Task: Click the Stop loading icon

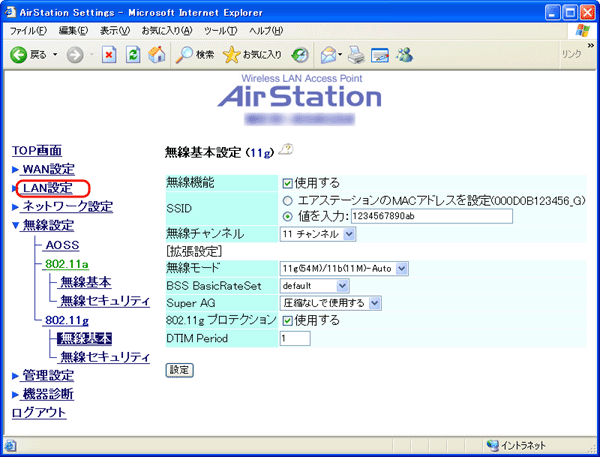Action: coord(109,55)
